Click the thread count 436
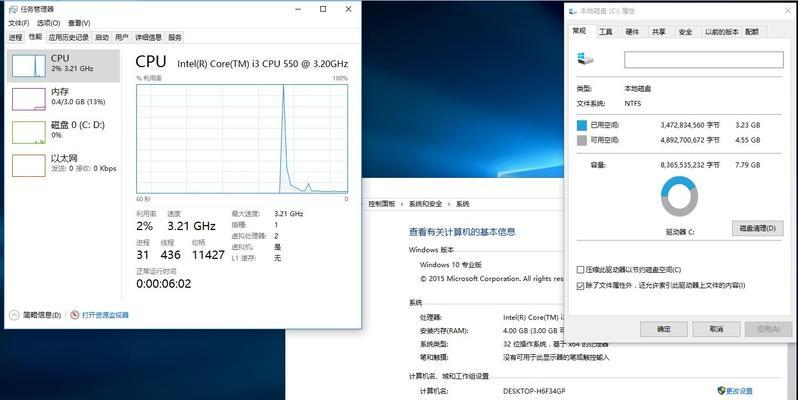Screen dimensions: 798x400 (x=170, y=255)
